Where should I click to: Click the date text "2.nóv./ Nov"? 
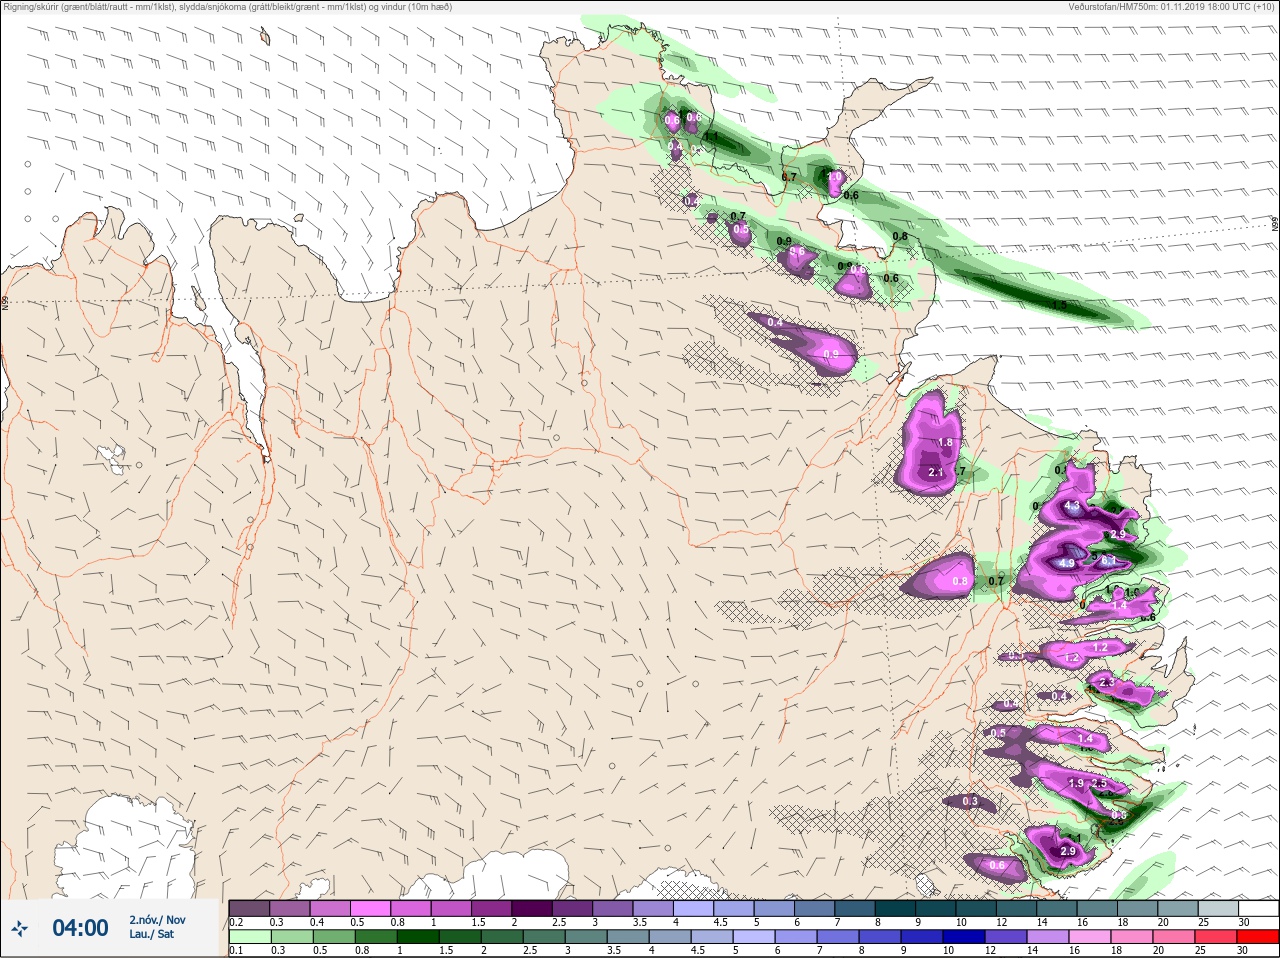(157, 919)
